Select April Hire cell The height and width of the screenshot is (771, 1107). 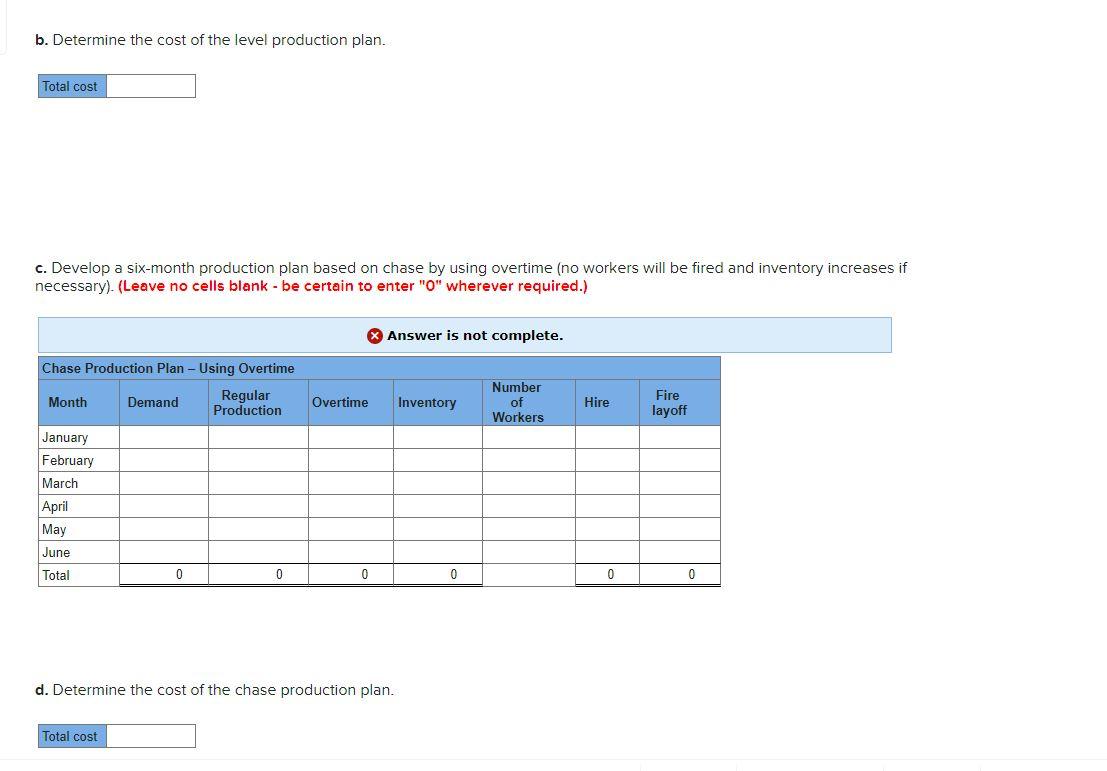(x=607, y=506)
